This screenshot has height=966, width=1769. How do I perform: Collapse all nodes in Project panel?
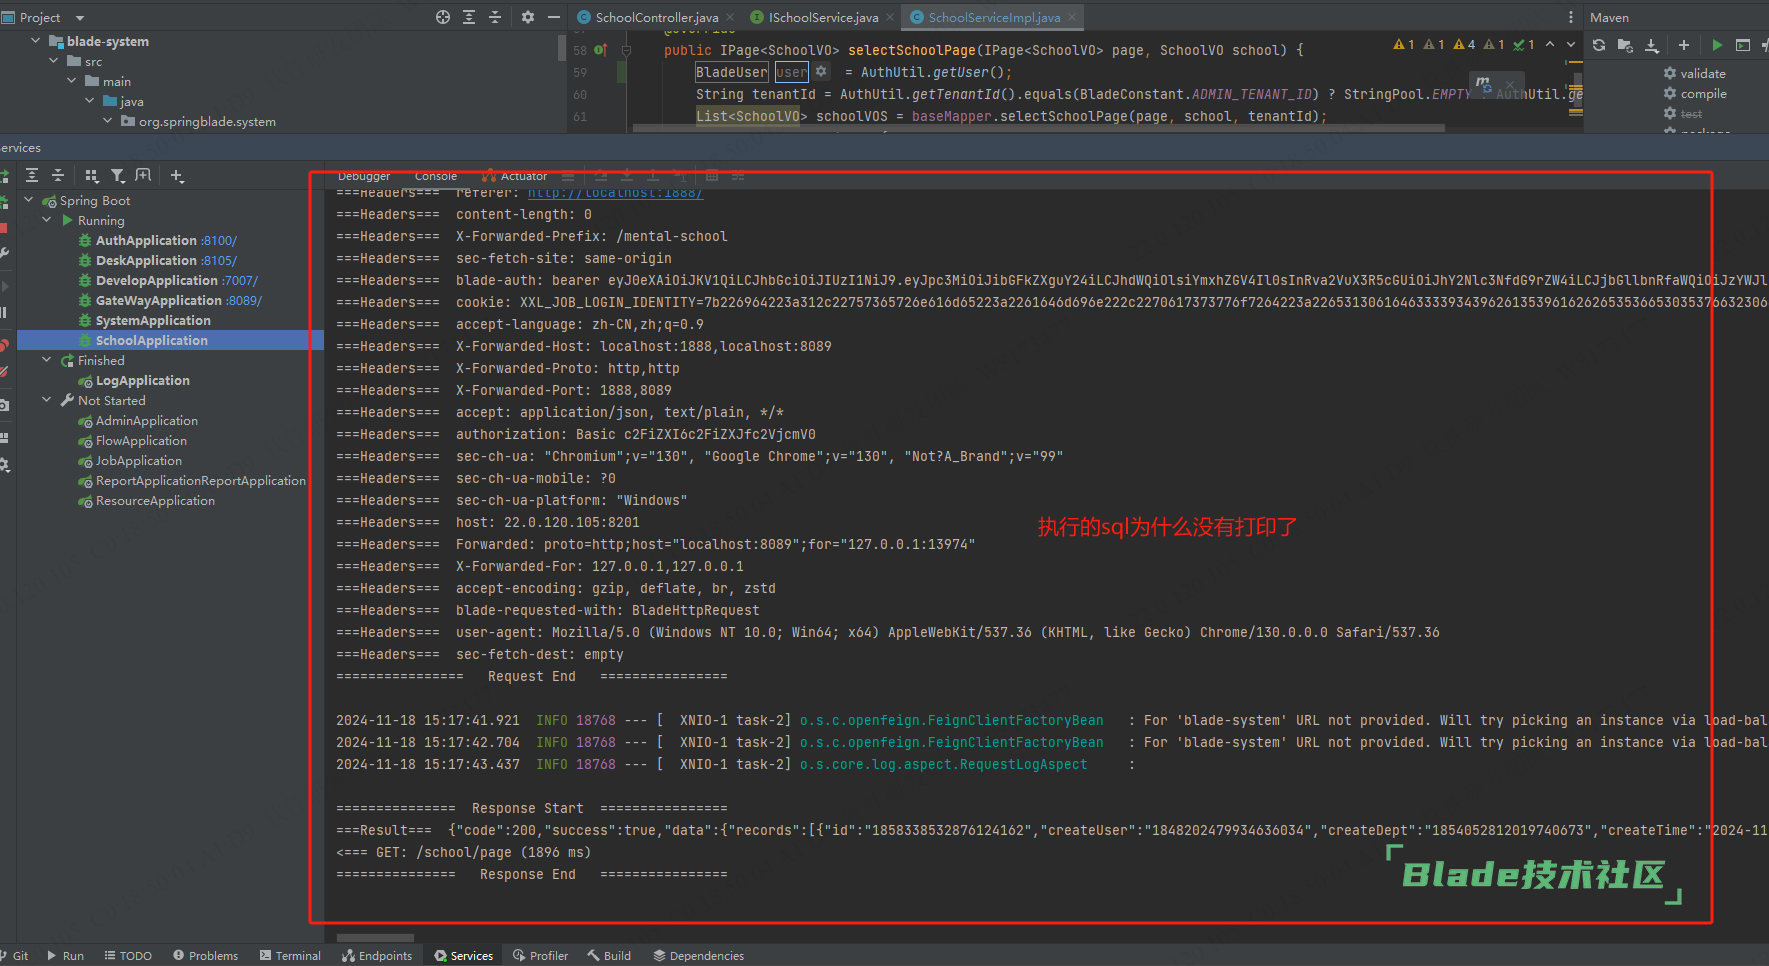[x=495, y=17]
